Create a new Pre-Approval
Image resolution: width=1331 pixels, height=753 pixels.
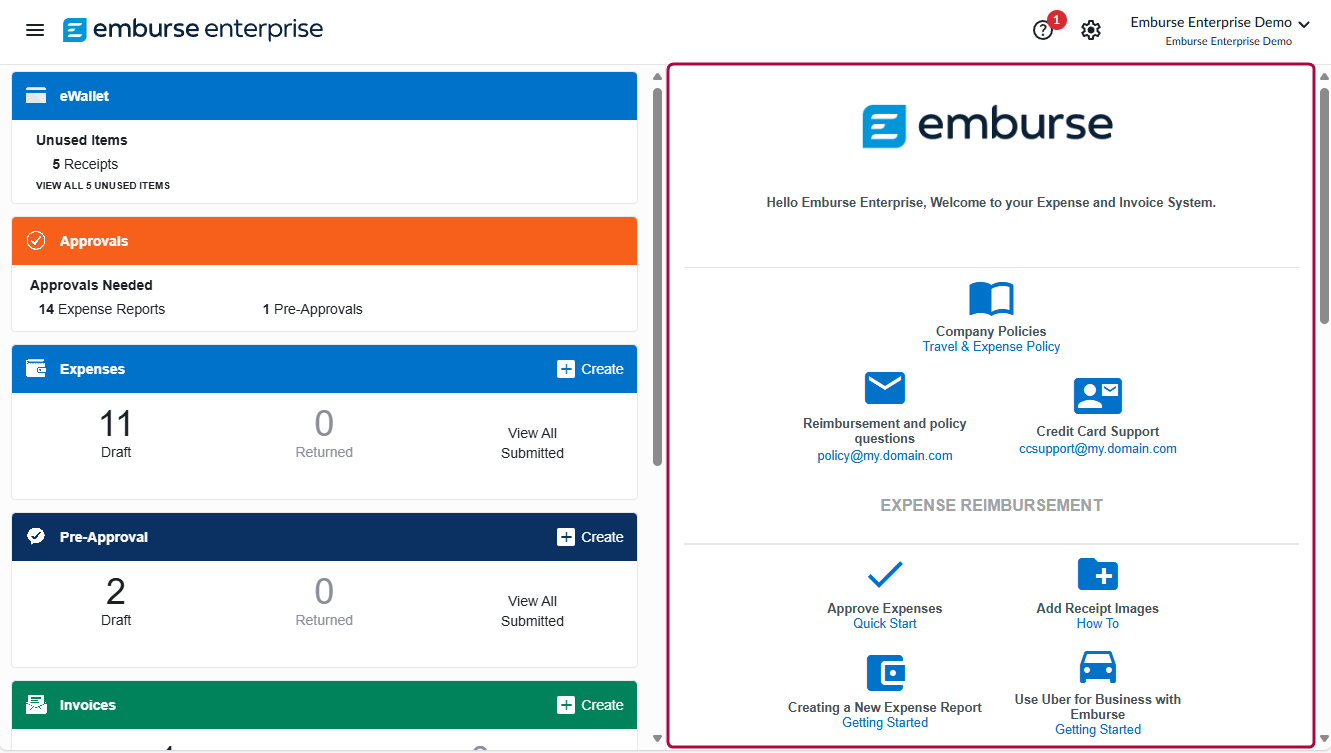pyautogui.click(x=590, y=537)
